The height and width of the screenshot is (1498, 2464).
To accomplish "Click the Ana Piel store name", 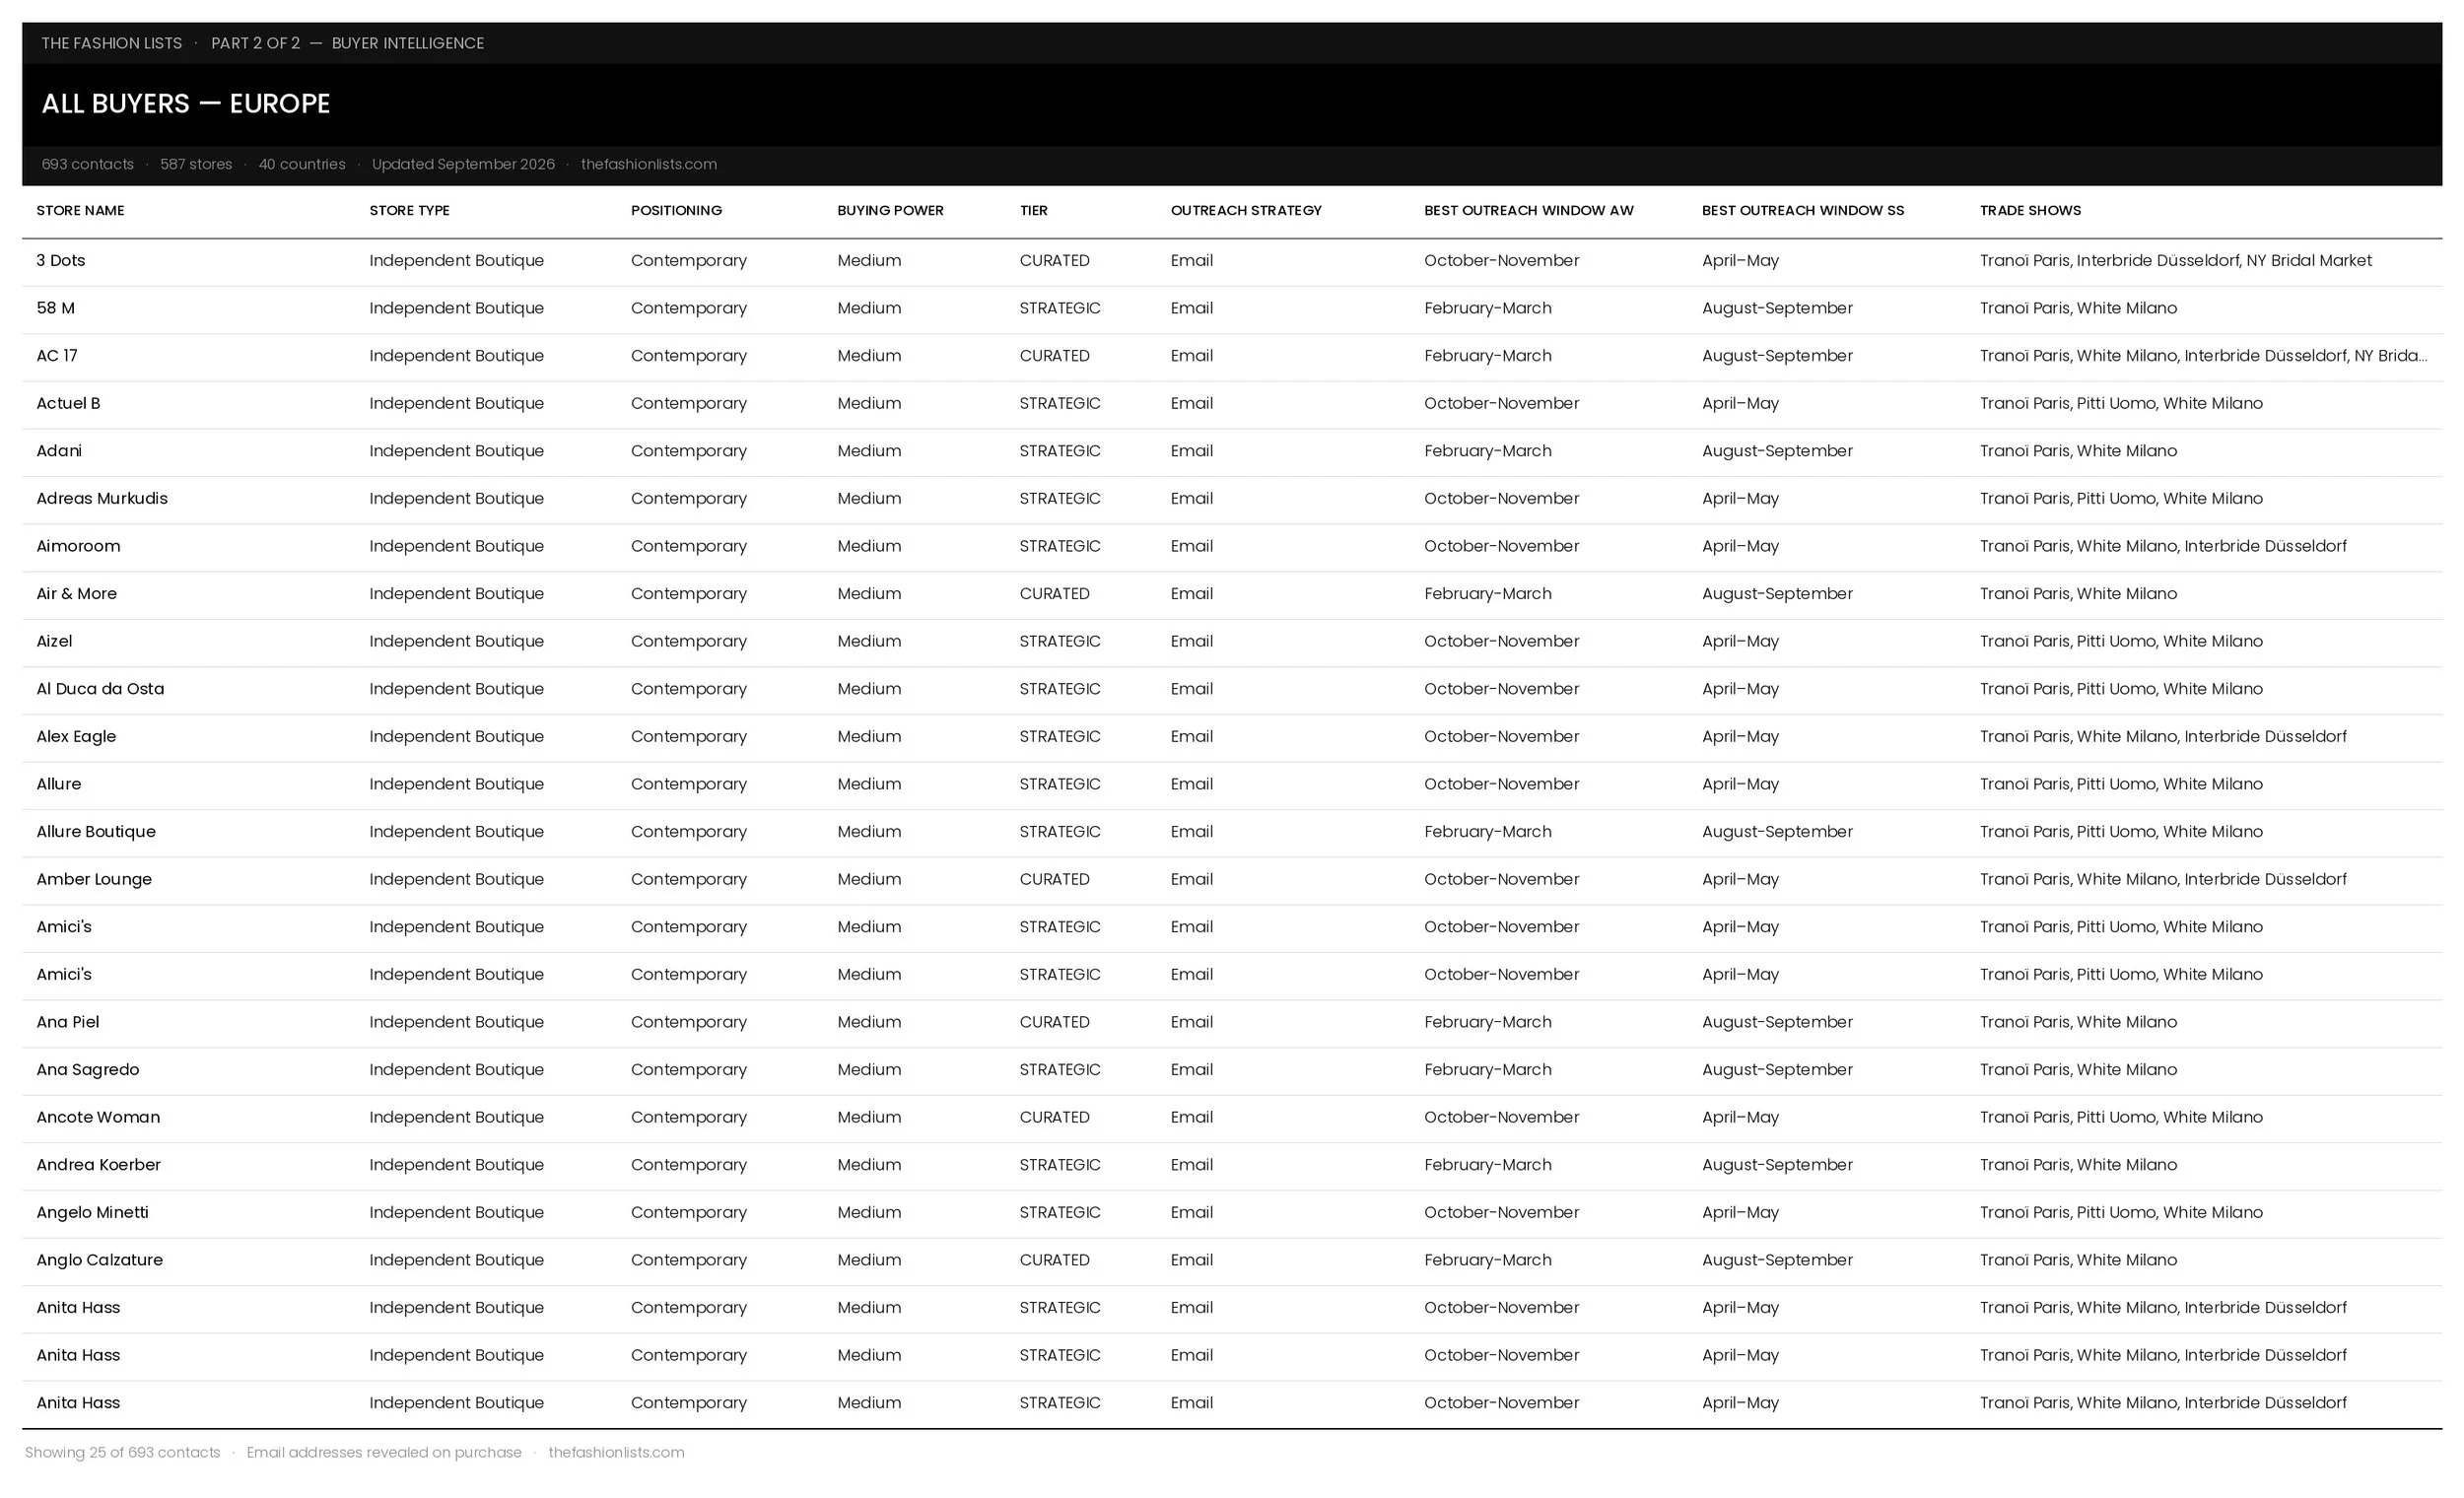I will [x=68, y=1022].
